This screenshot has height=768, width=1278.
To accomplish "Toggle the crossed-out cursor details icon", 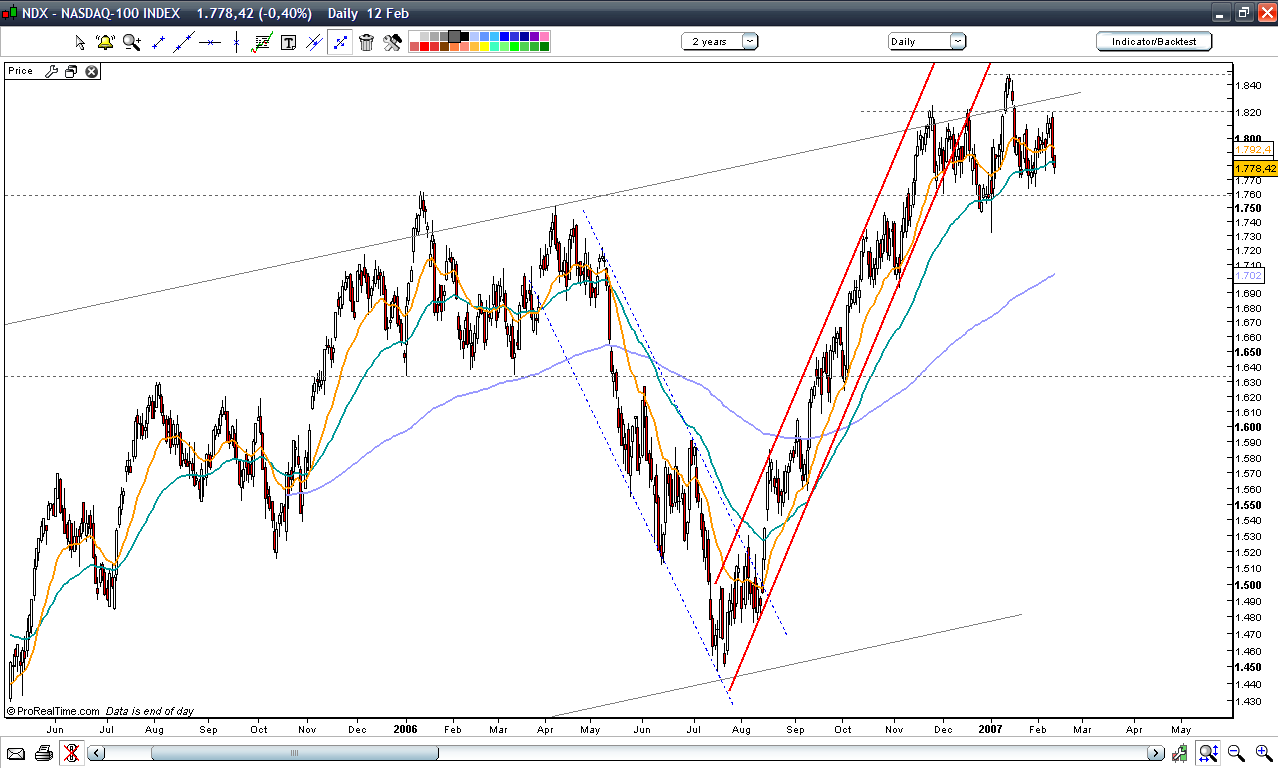I will click(71, 753).
